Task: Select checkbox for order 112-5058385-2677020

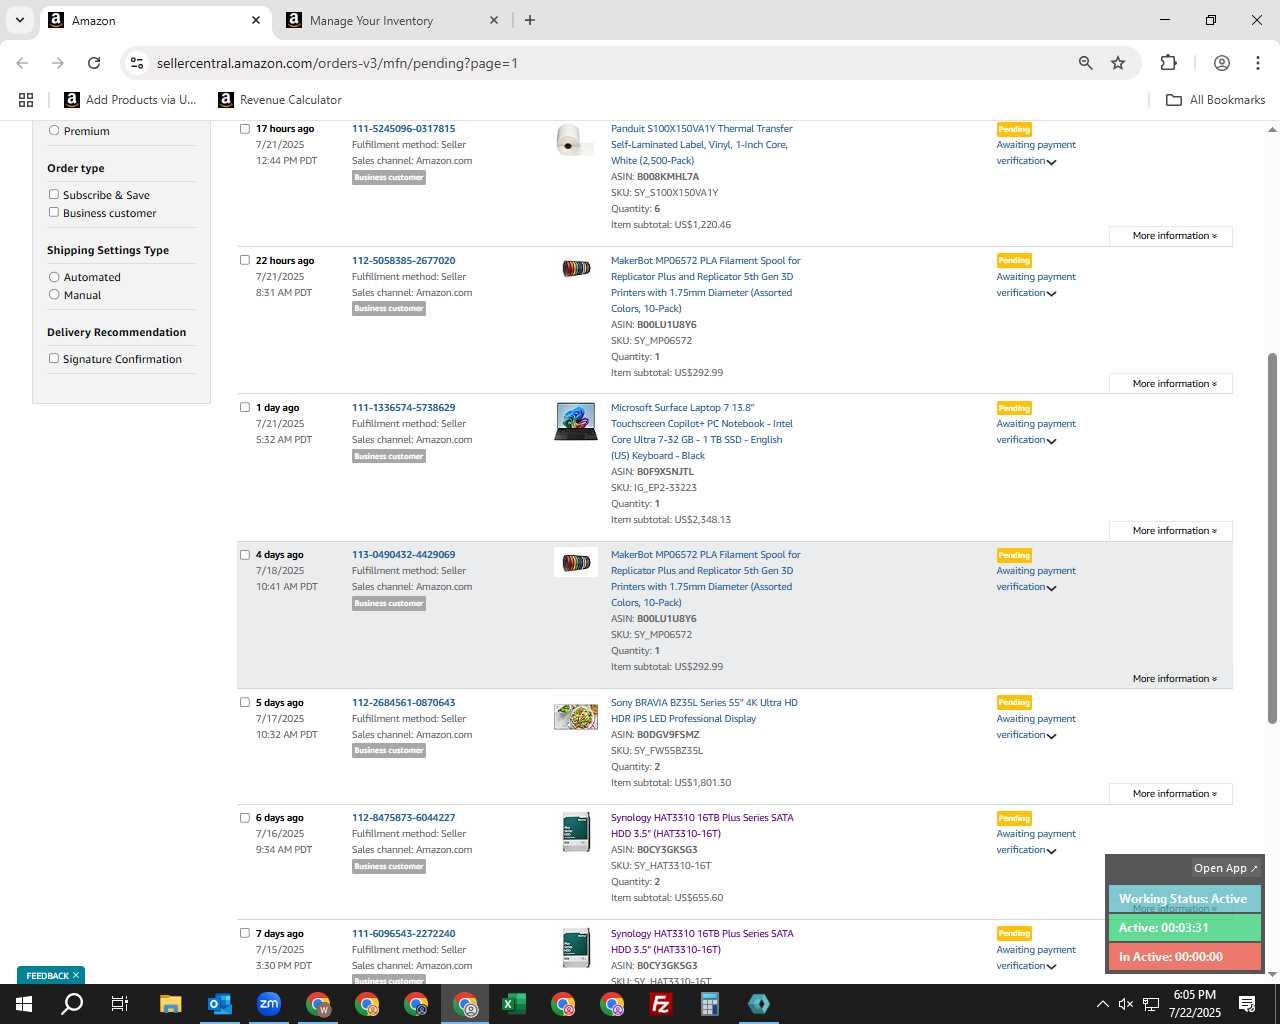Action: (244, 260)
